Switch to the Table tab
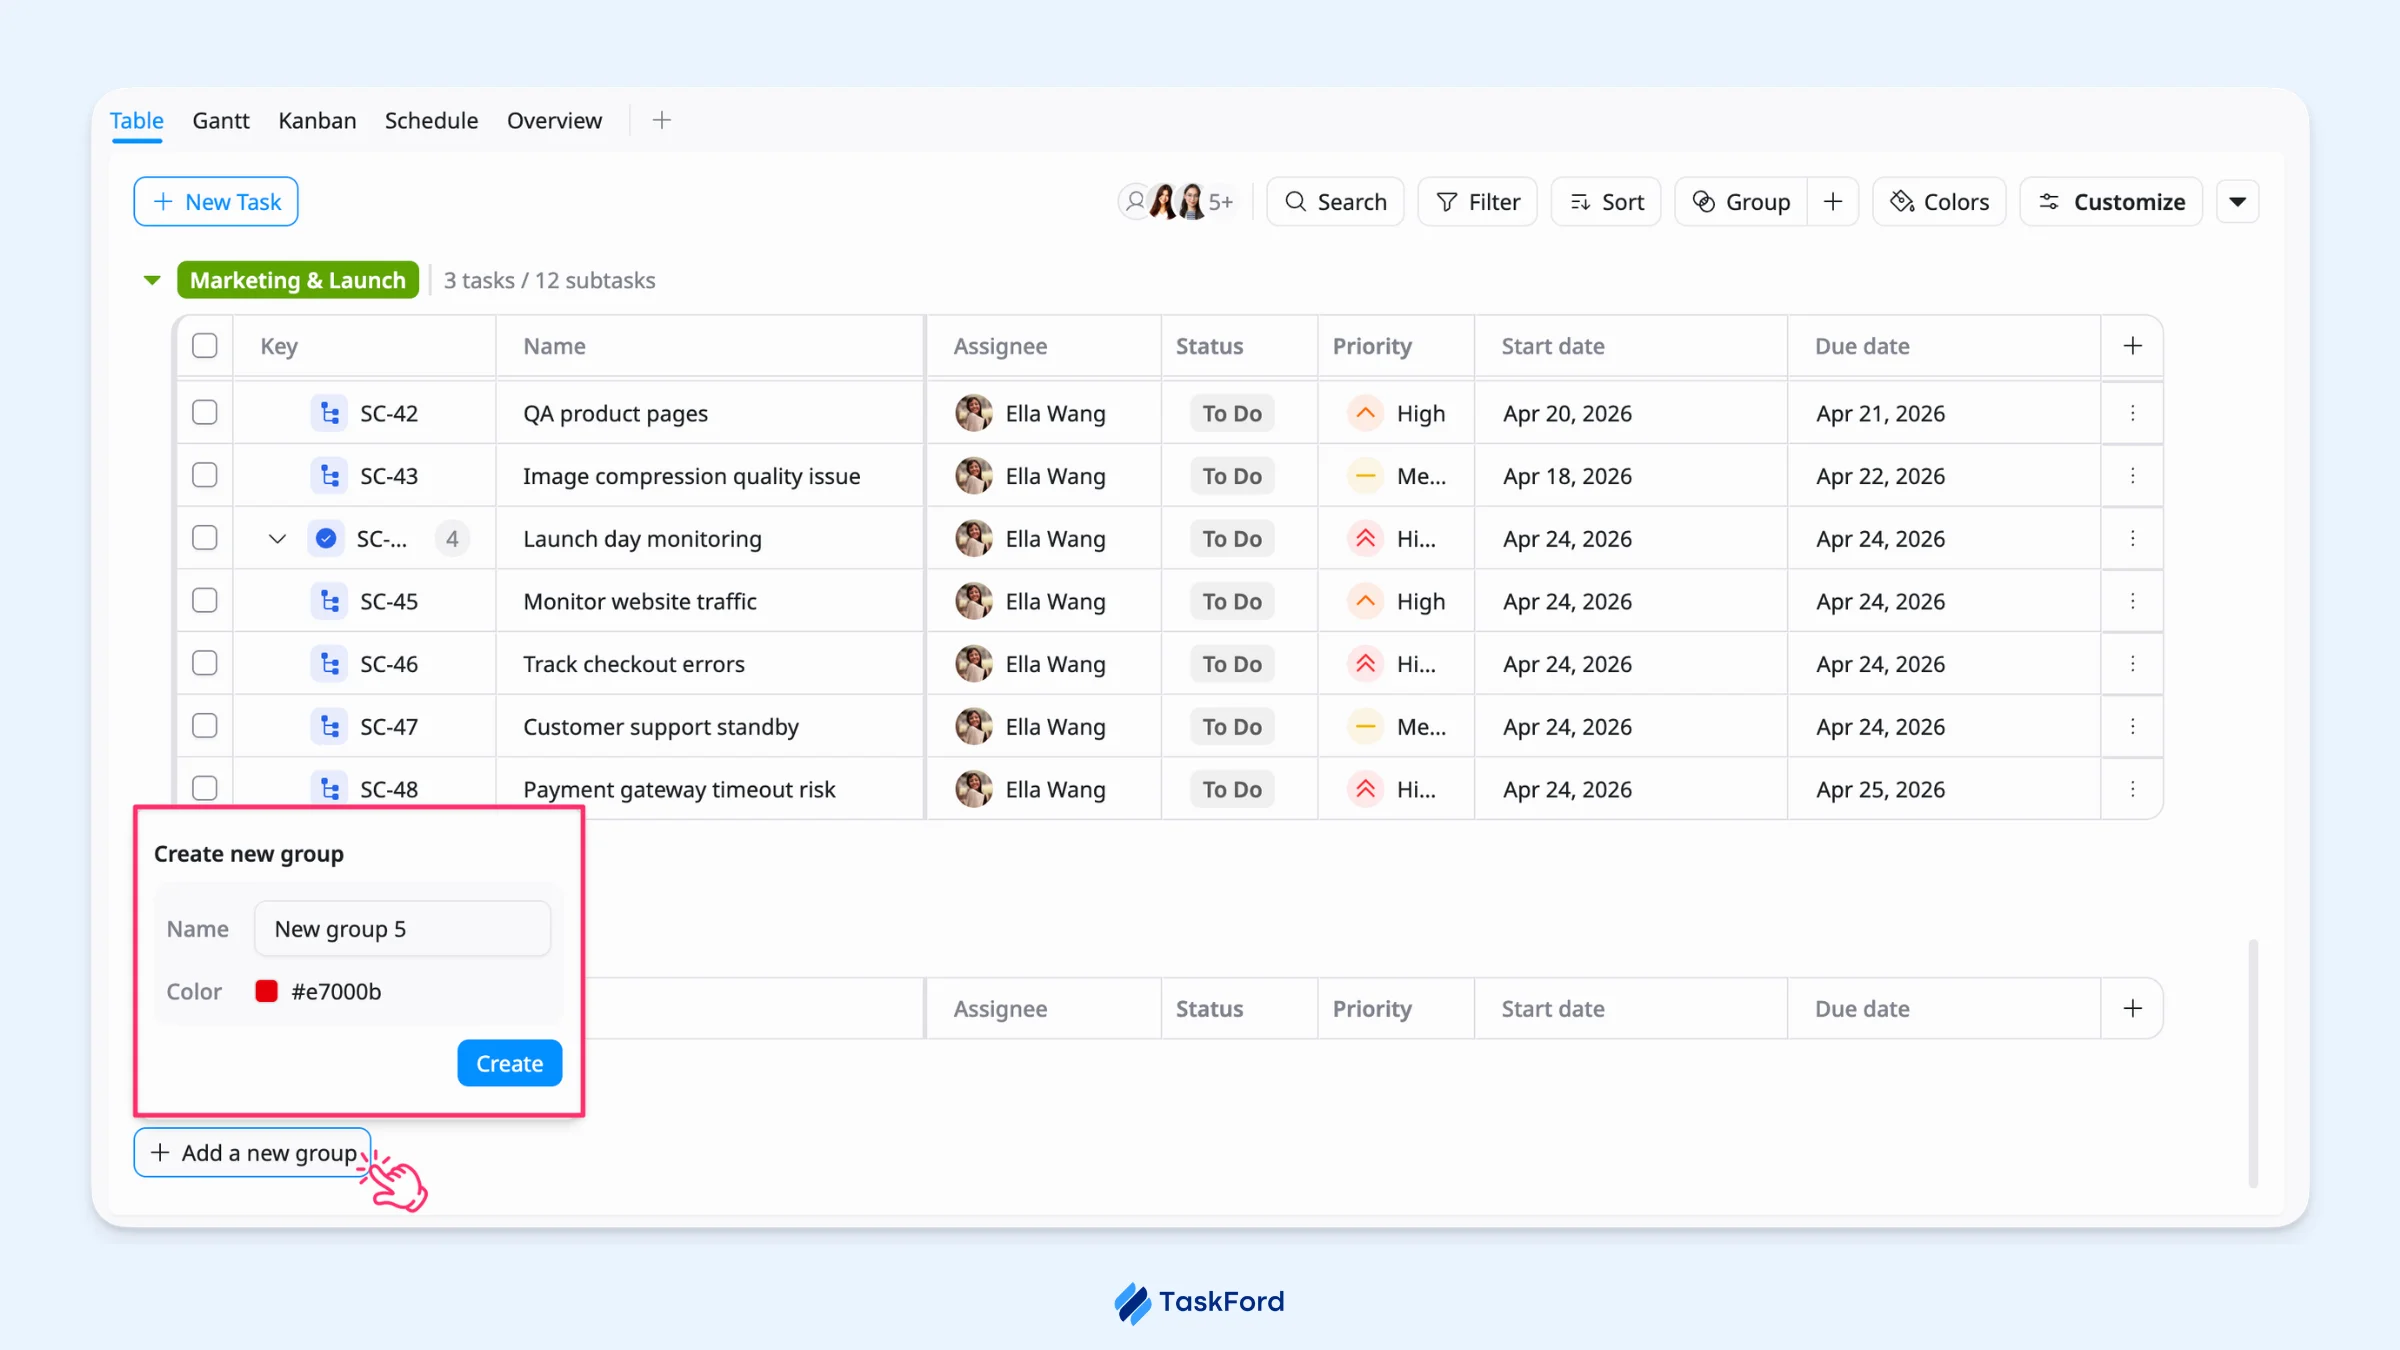The image size is (2400, 1350). point(137,120)
